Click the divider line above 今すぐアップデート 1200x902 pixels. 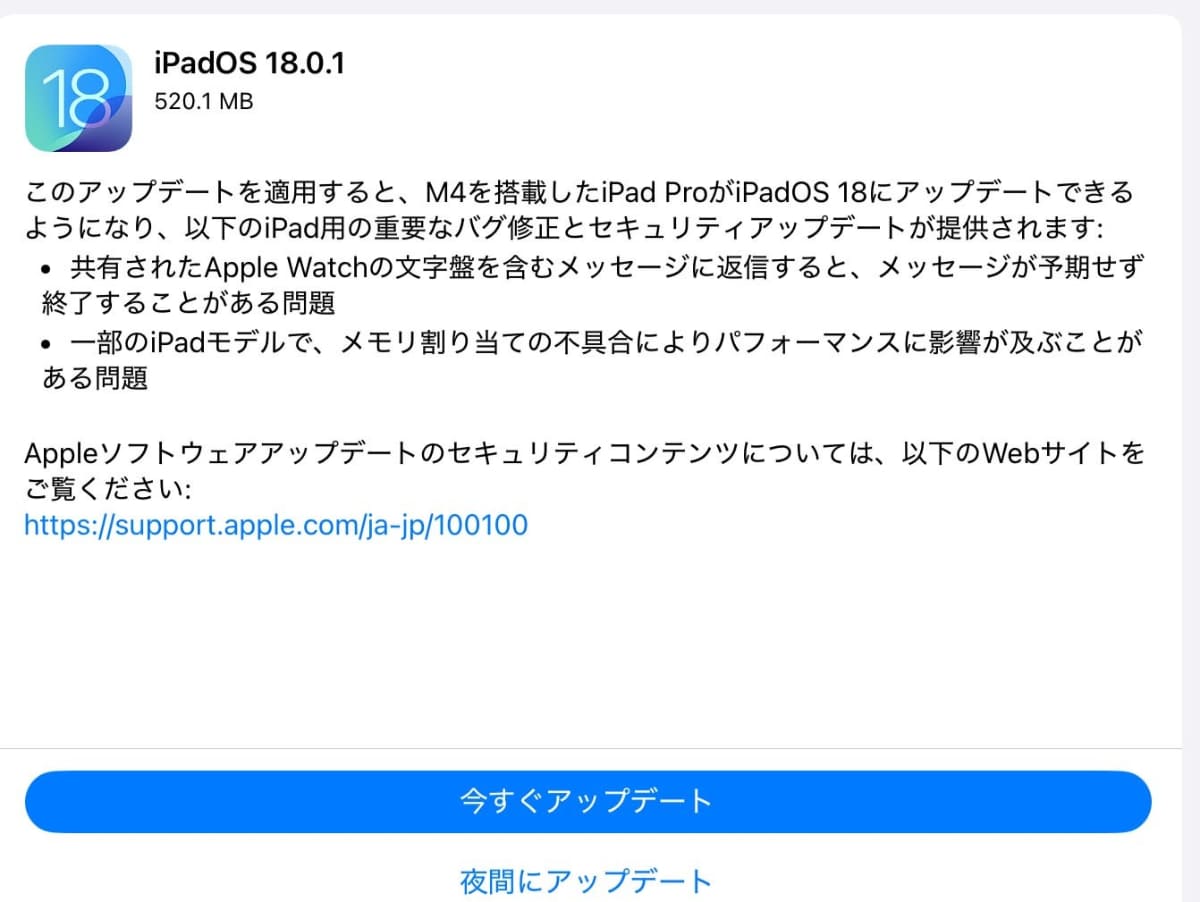point(600,748)
